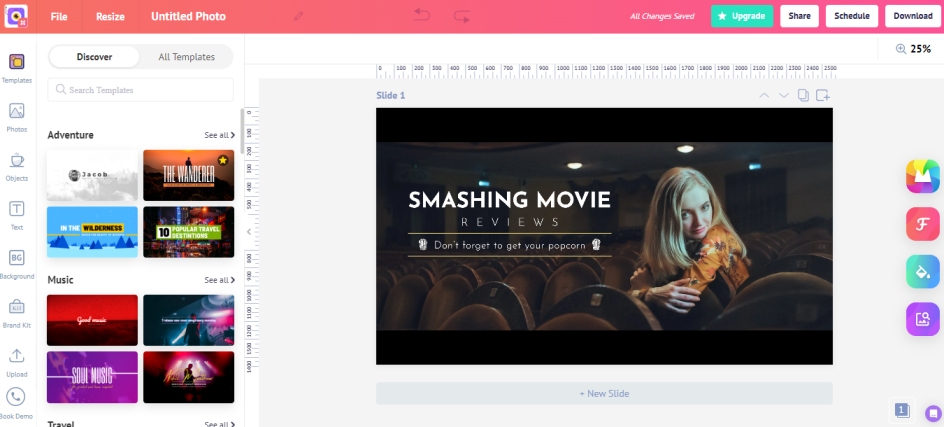Select The Wanderer template thumbnail

pos(188,175)
